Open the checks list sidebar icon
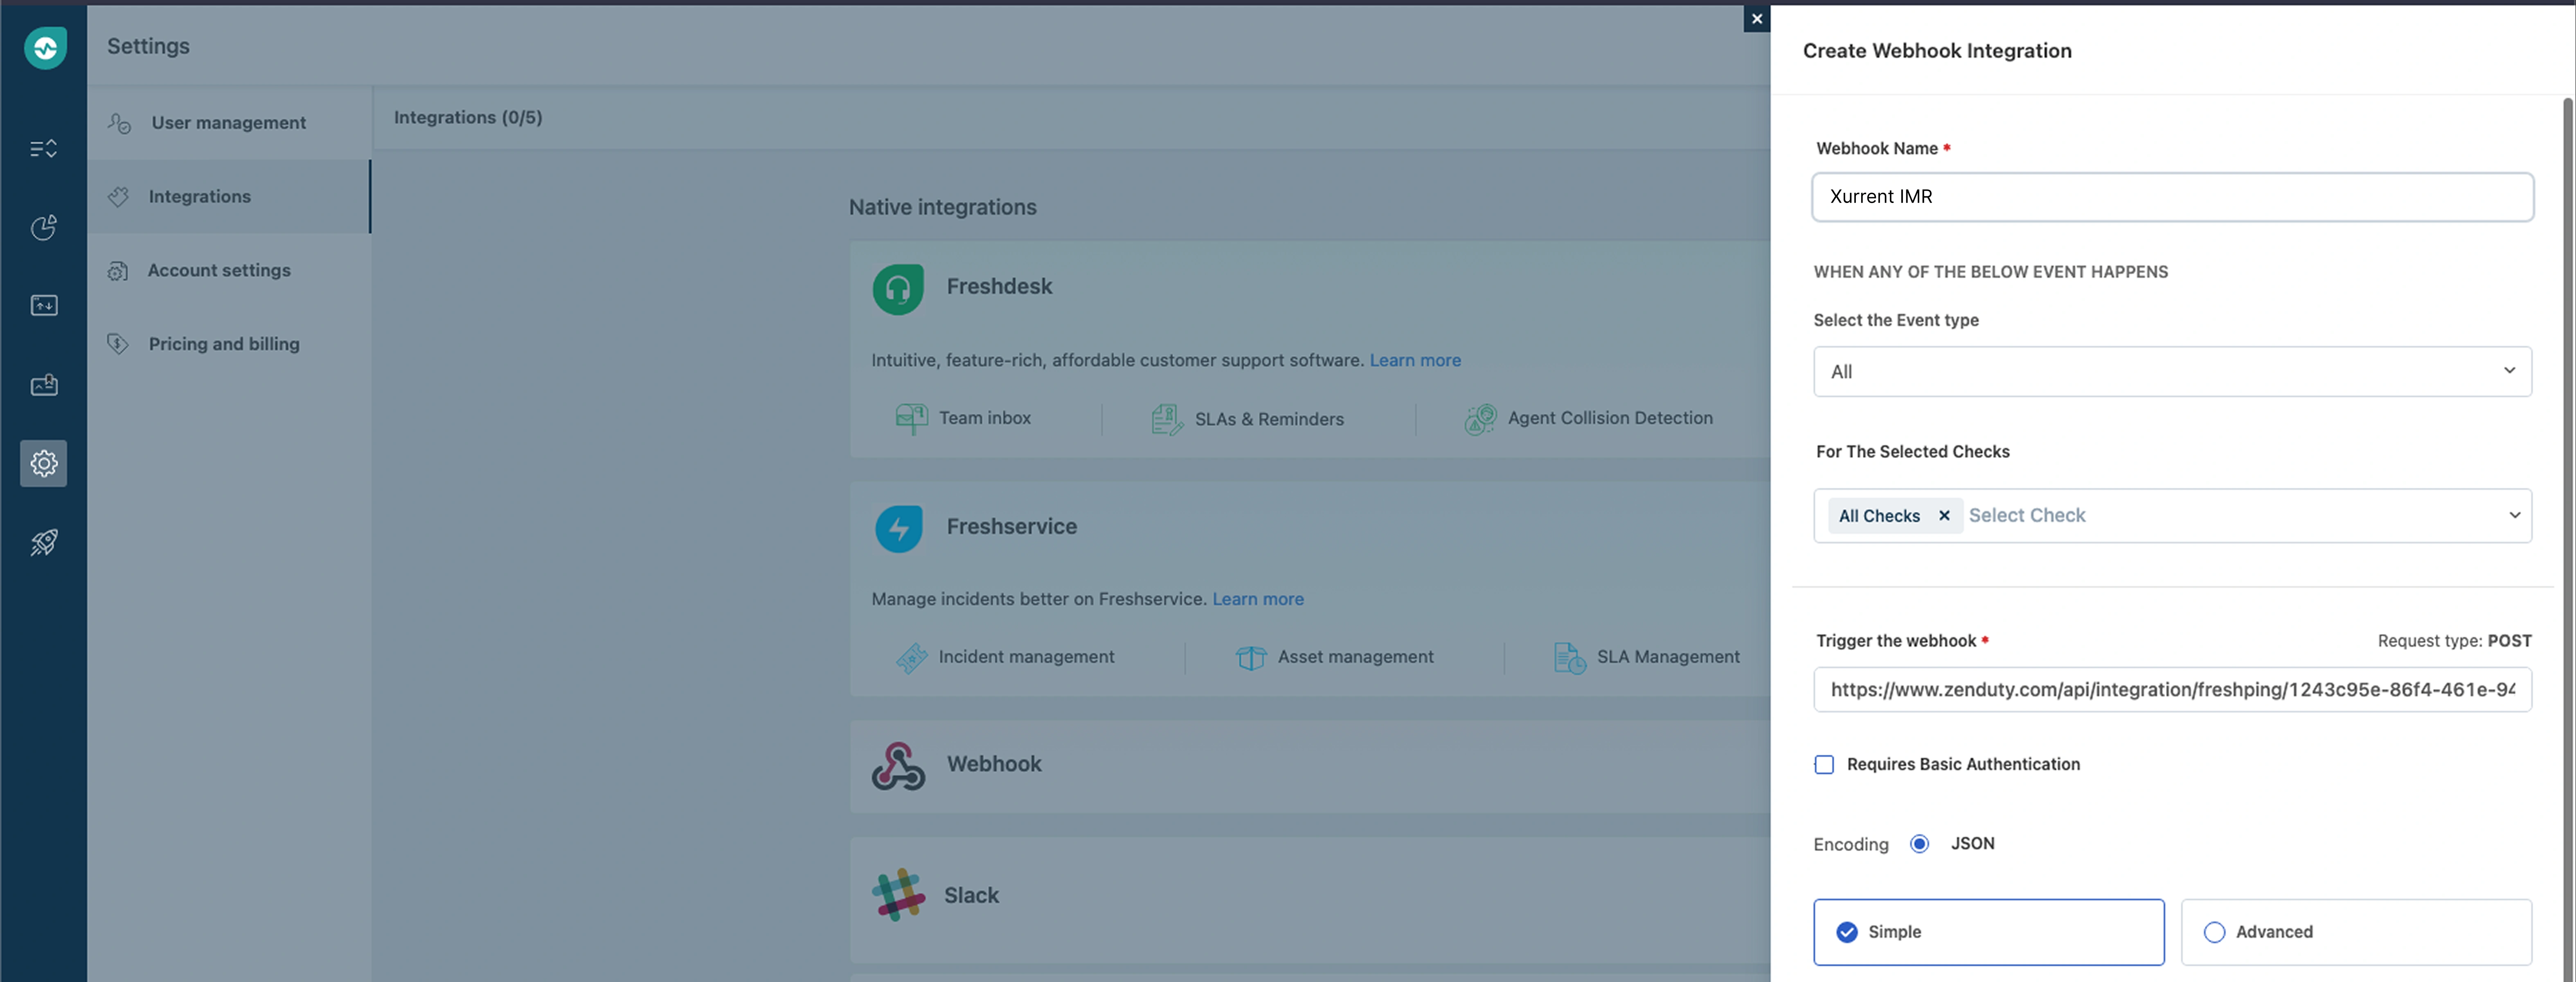Viewport: 2576px width, 982px height. [x=43, y=149]
